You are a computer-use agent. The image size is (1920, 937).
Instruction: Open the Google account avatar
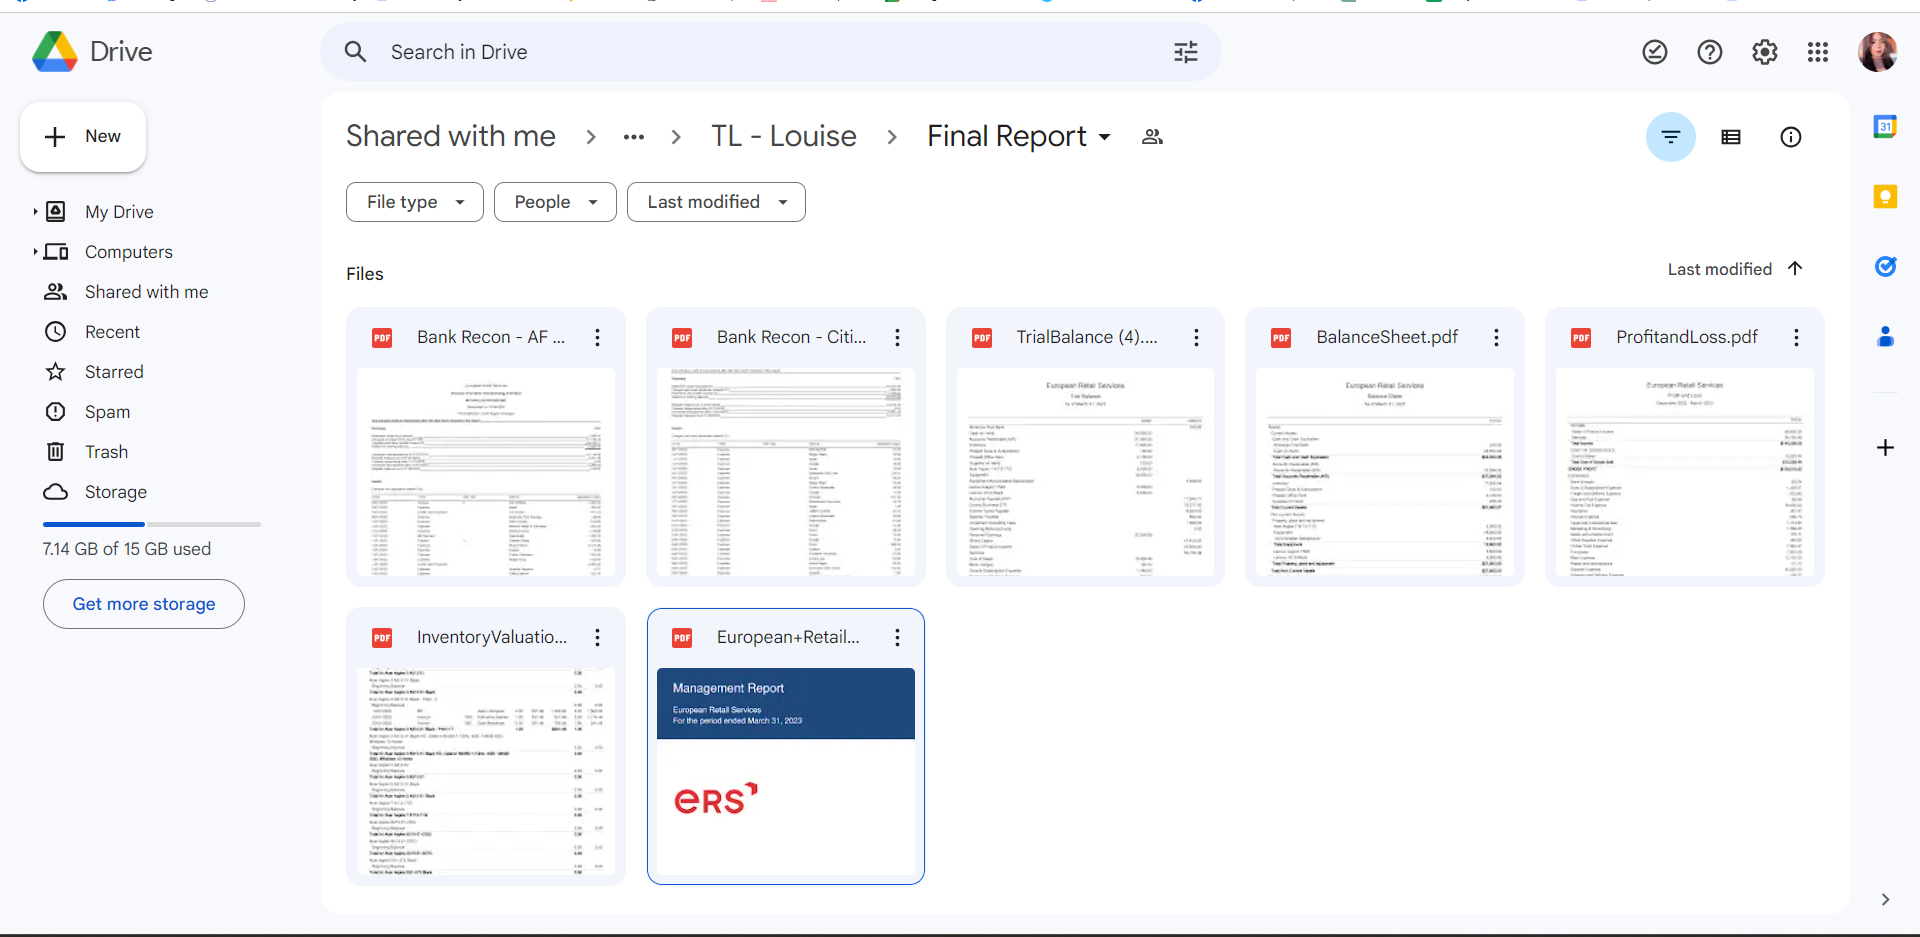pyautogui.click(x=1878, y=52)
